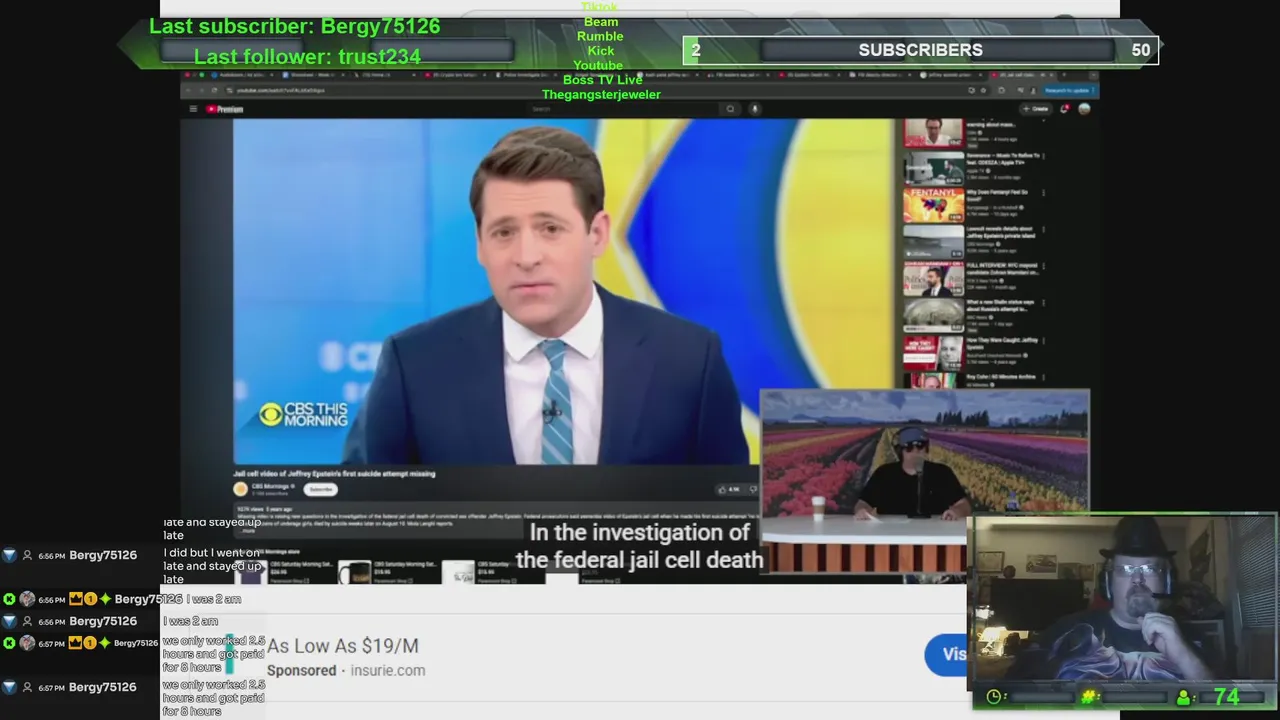The height and width of the screenshot is (720, 1280).
Task: Click Create button in YouTube header
Action: click(1035, 109)
